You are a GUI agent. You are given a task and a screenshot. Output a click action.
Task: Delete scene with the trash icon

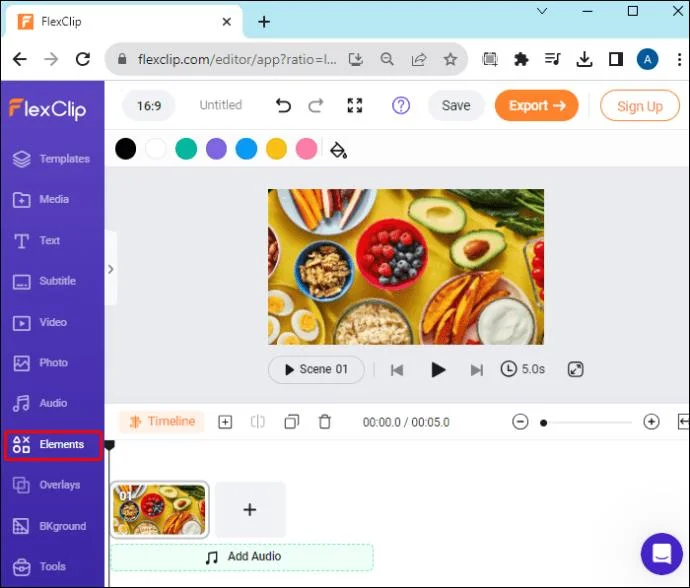[325, 422]
